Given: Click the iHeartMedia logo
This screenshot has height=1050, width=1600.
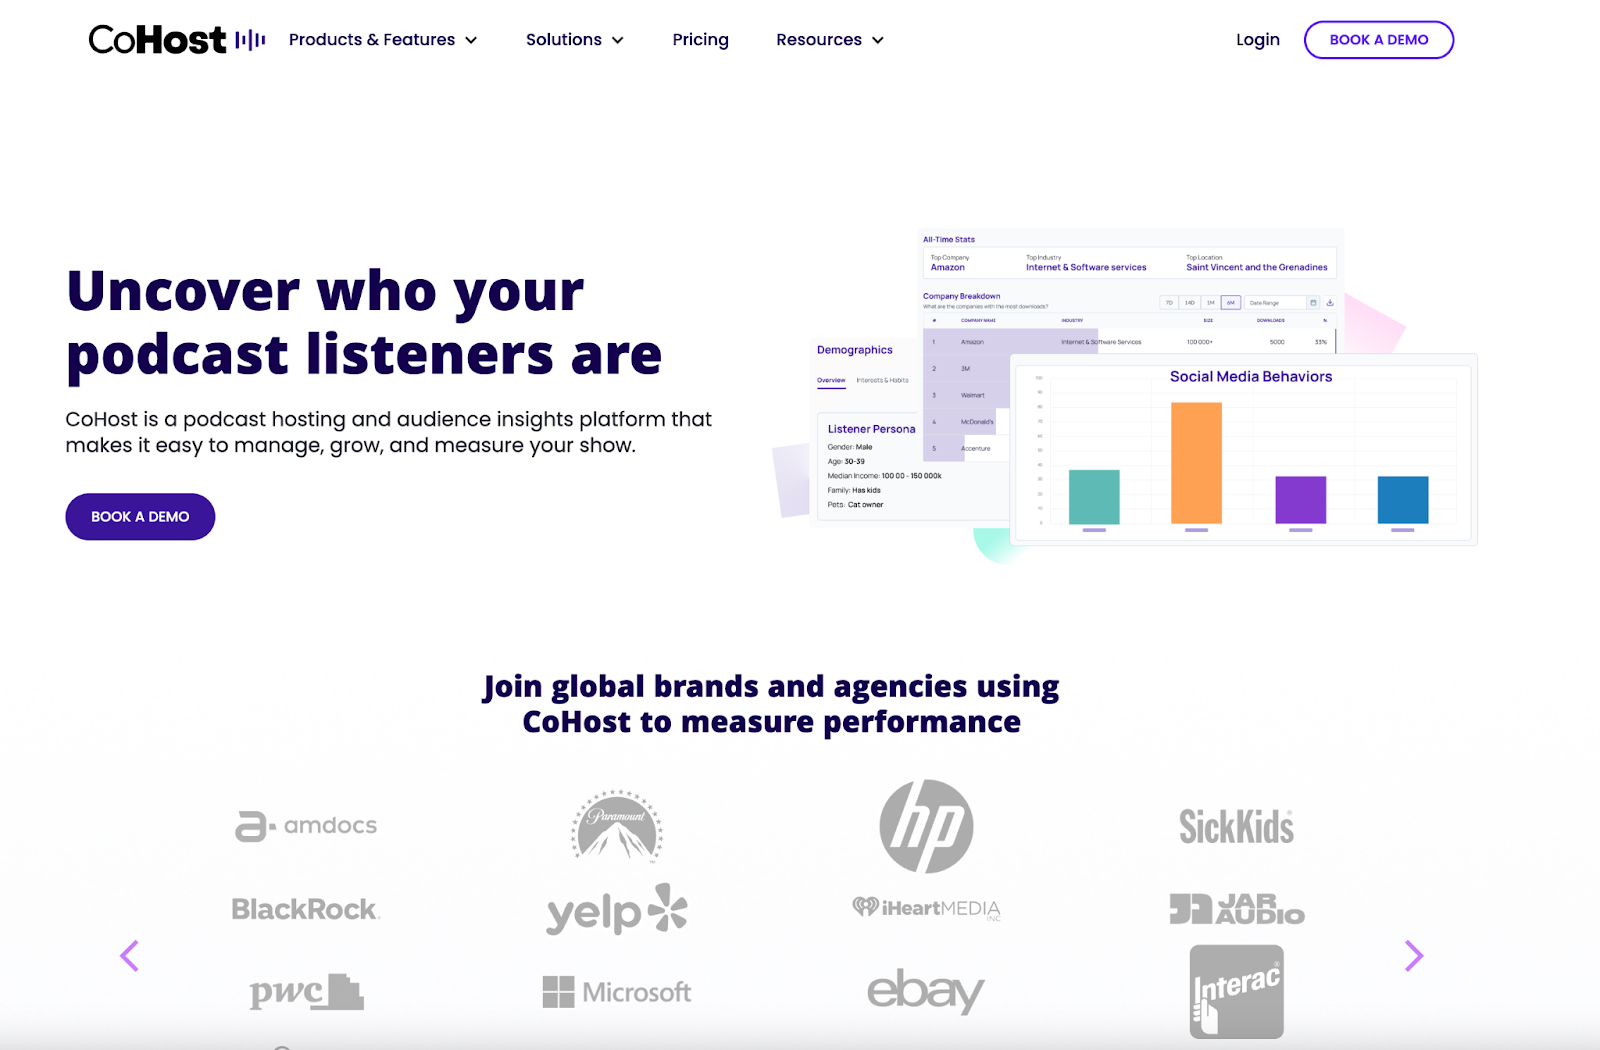Looking at the screenshot, I should [x=926, y=908].
